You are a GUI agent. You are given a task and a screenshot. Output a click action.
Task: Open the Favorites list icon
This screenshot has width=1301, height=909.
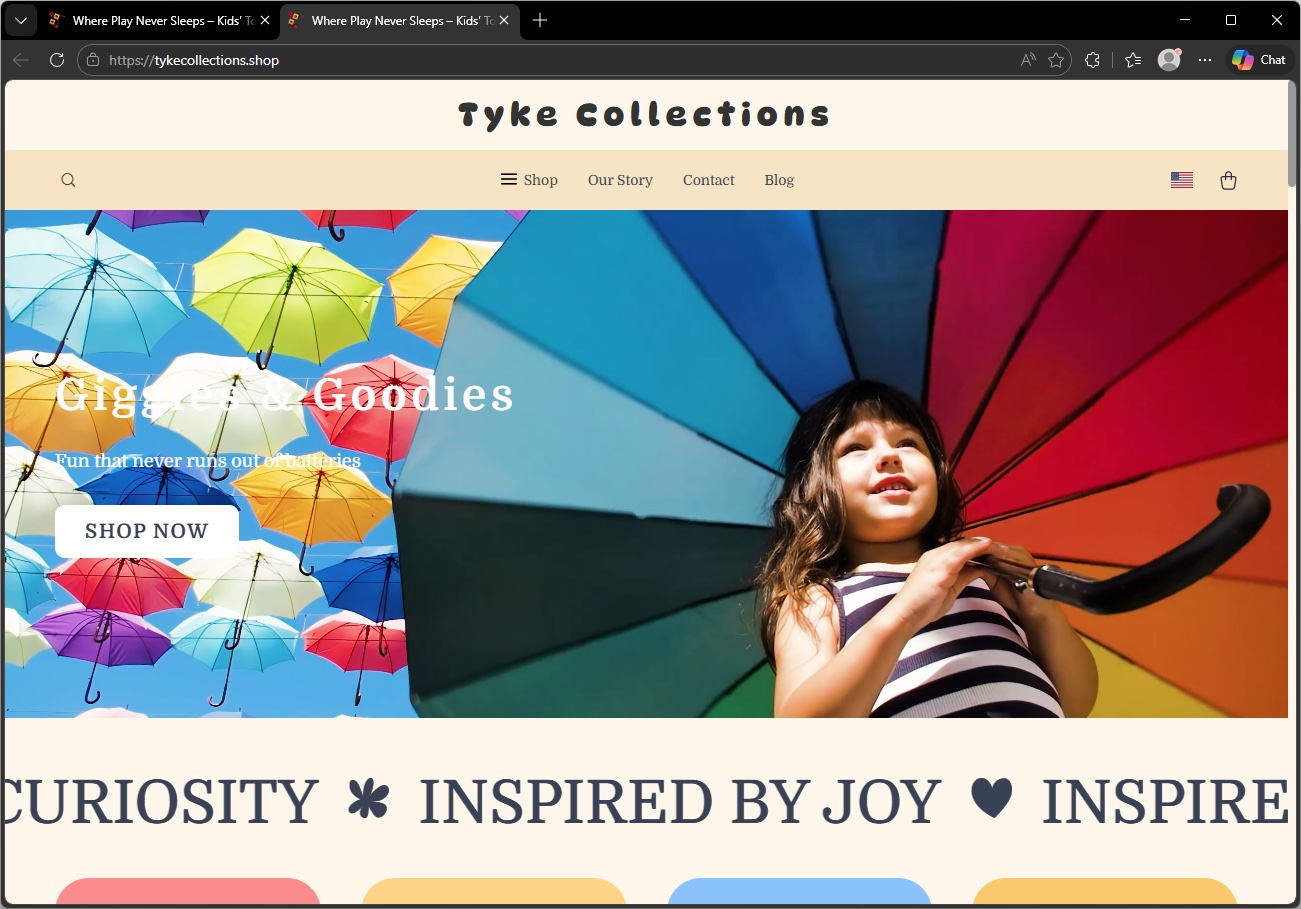tap(1133, 60)
